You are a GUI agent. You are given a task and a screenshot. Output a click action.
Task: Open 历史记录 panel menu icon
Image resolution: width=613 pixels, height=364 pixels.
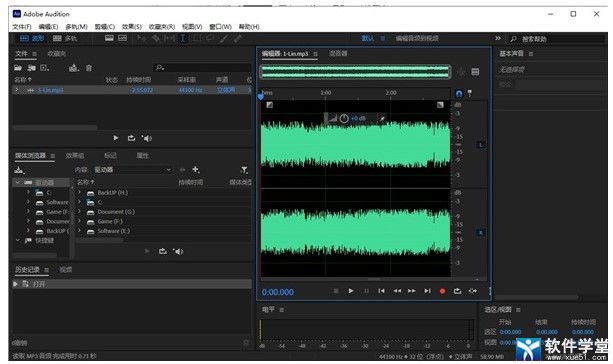click(46, 270)
